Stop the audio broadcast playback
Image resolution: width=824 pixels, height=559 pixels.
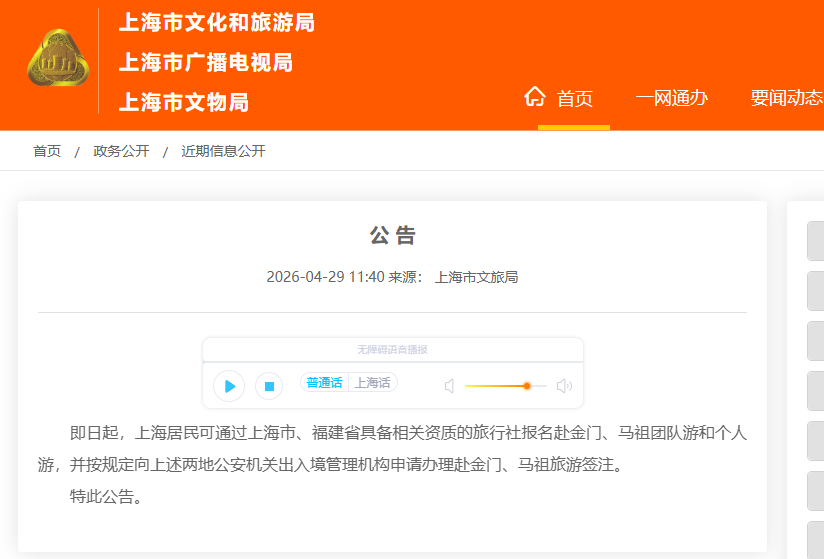click(268, 386)
